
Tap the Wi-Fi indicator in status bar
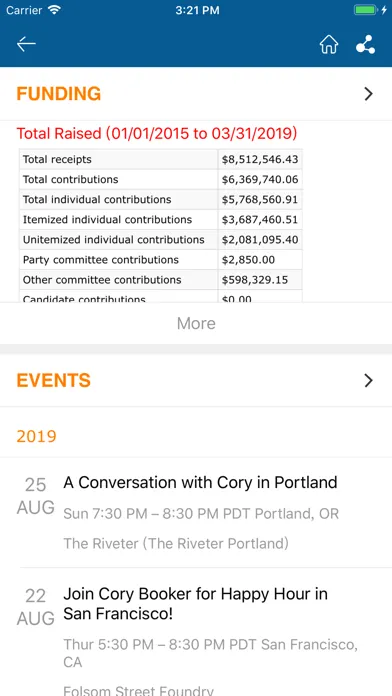pyautogui.click(x=55, y=10)
